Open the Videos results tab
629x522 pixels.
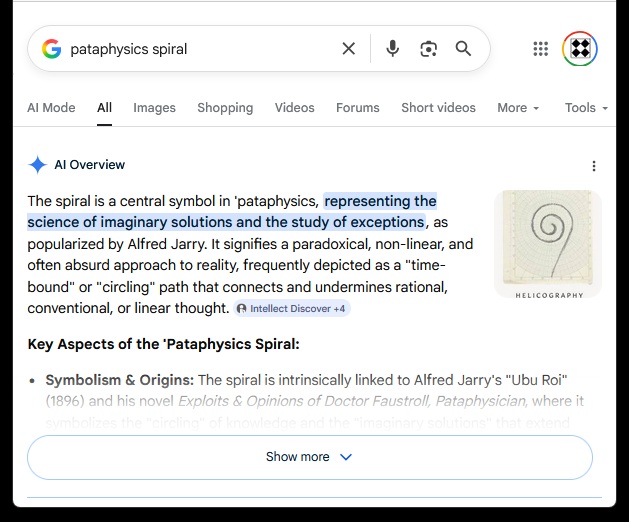[x=294, y=108]
